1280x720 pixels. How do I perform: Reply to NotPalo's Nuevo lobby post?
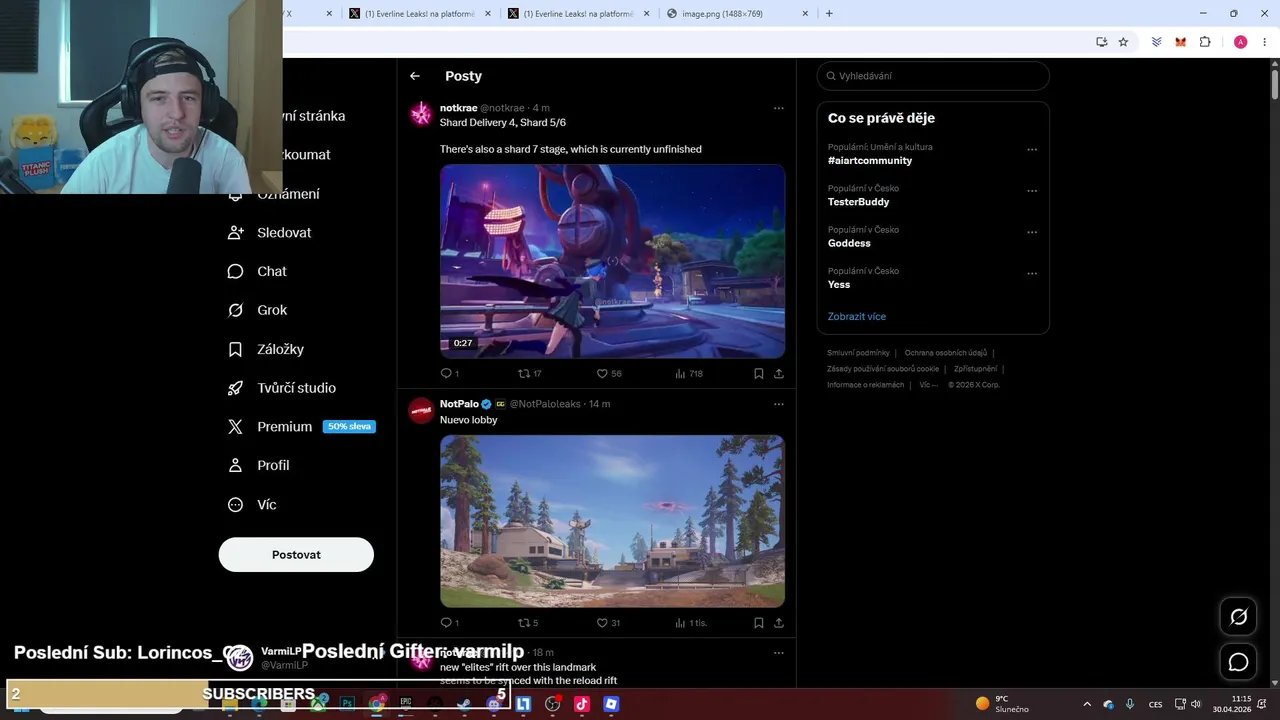click(x=449, y=623)
